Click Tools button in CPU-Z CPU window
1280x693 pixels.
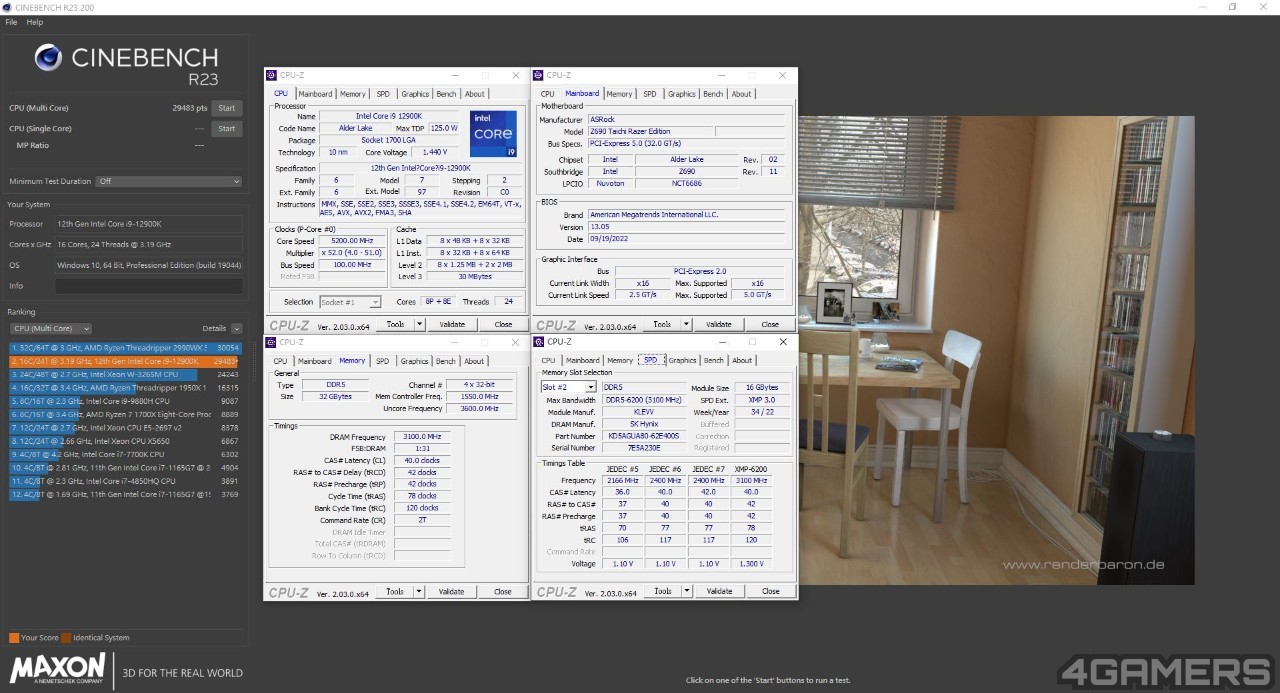click(395, 324)
